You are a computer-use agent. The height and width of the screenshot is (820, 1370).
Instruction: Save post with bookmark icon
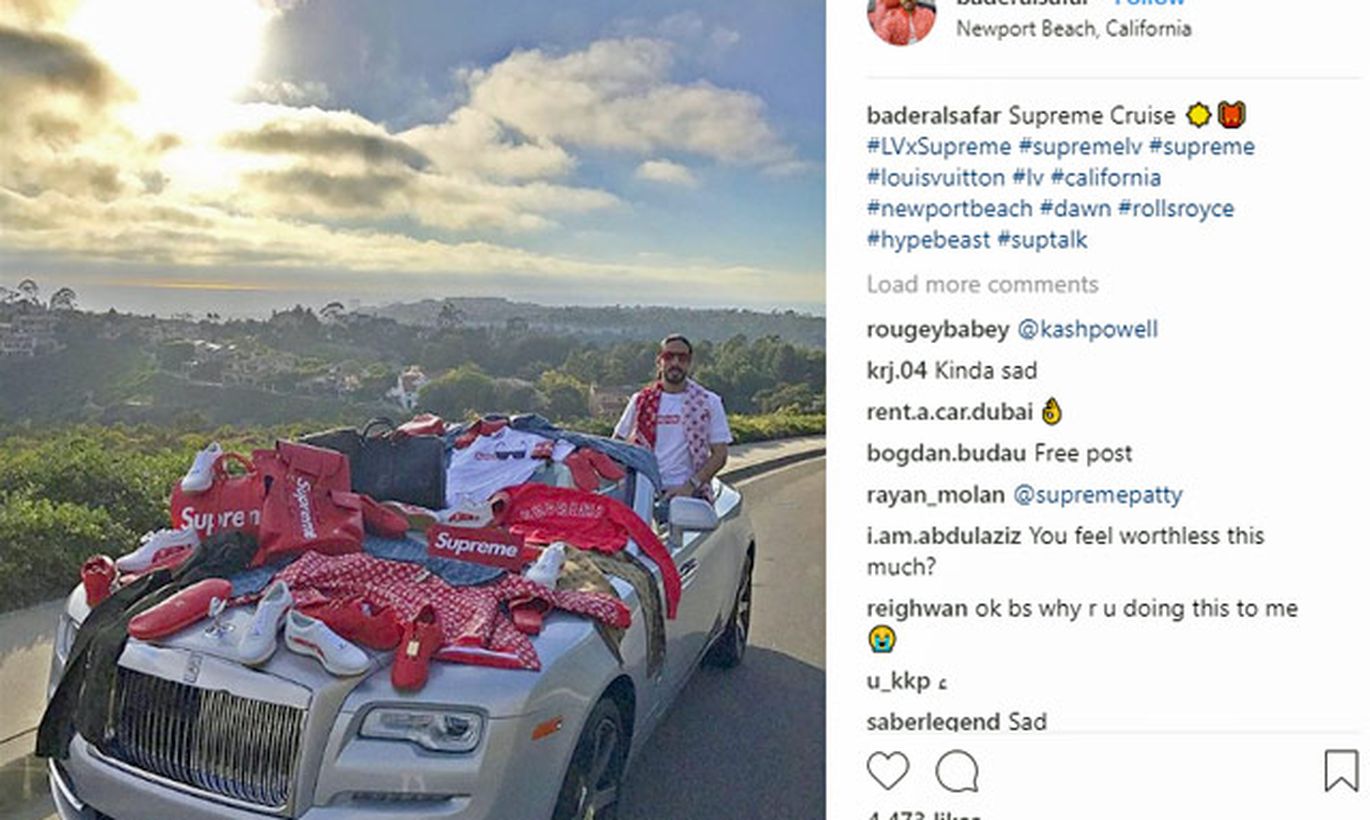point(1341,771)
